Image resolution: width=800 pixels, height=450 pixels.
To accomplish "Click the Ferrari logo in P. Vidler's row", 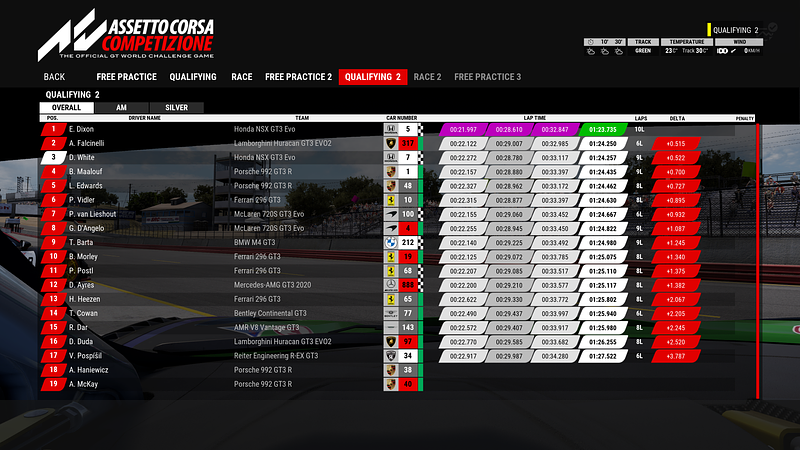I will (391, 200).
